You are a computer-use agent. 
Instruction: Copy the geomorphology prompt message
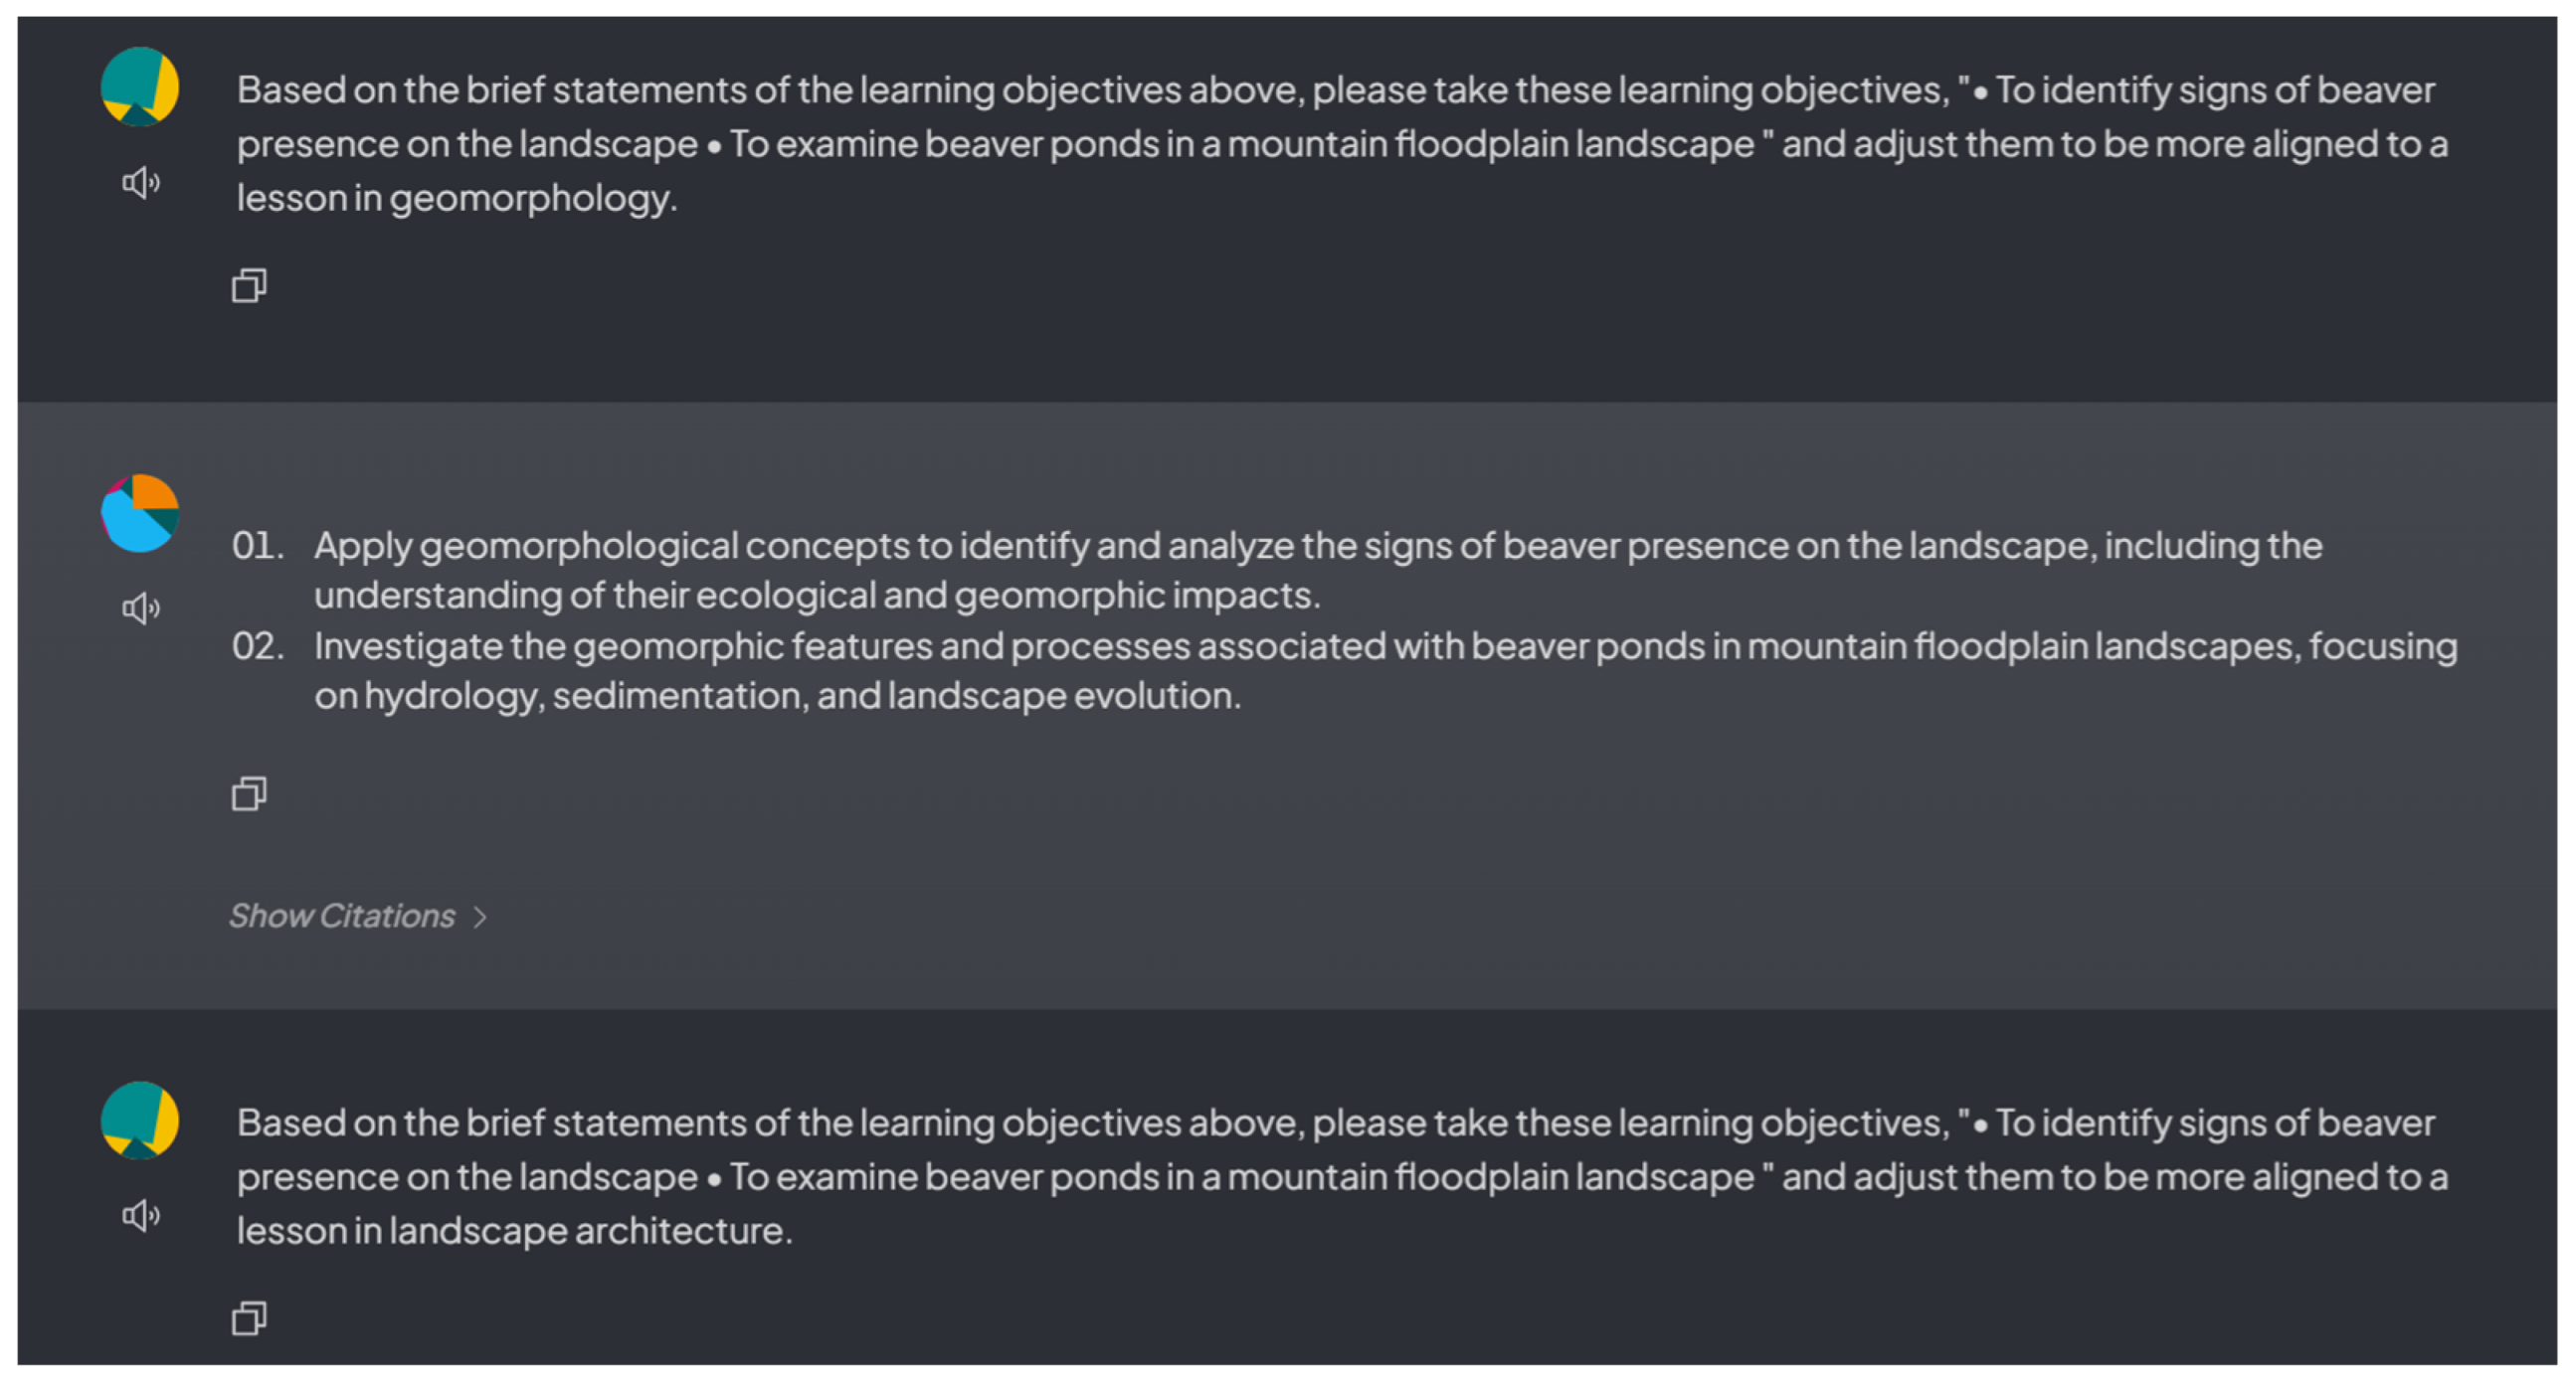[x=249, y=286]
